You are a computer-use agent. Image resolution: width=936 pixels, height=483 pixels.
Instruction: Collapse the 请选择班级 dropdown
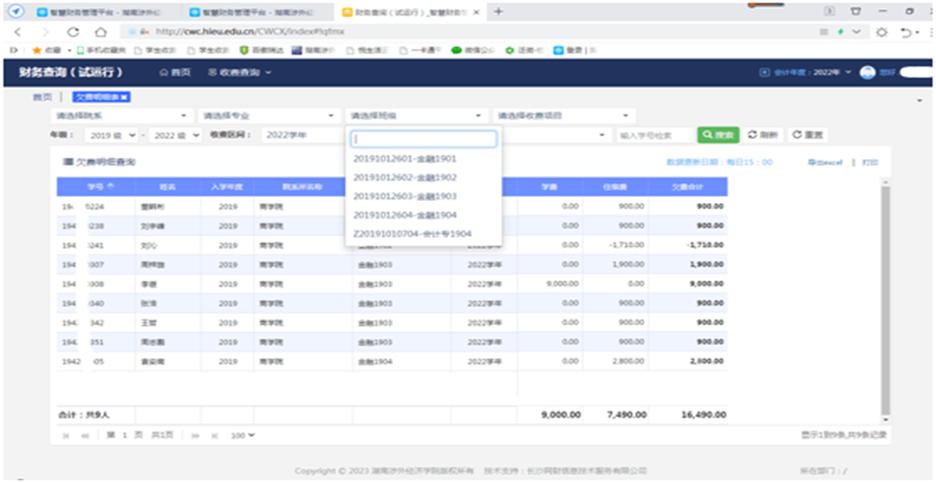click(416, 115)
